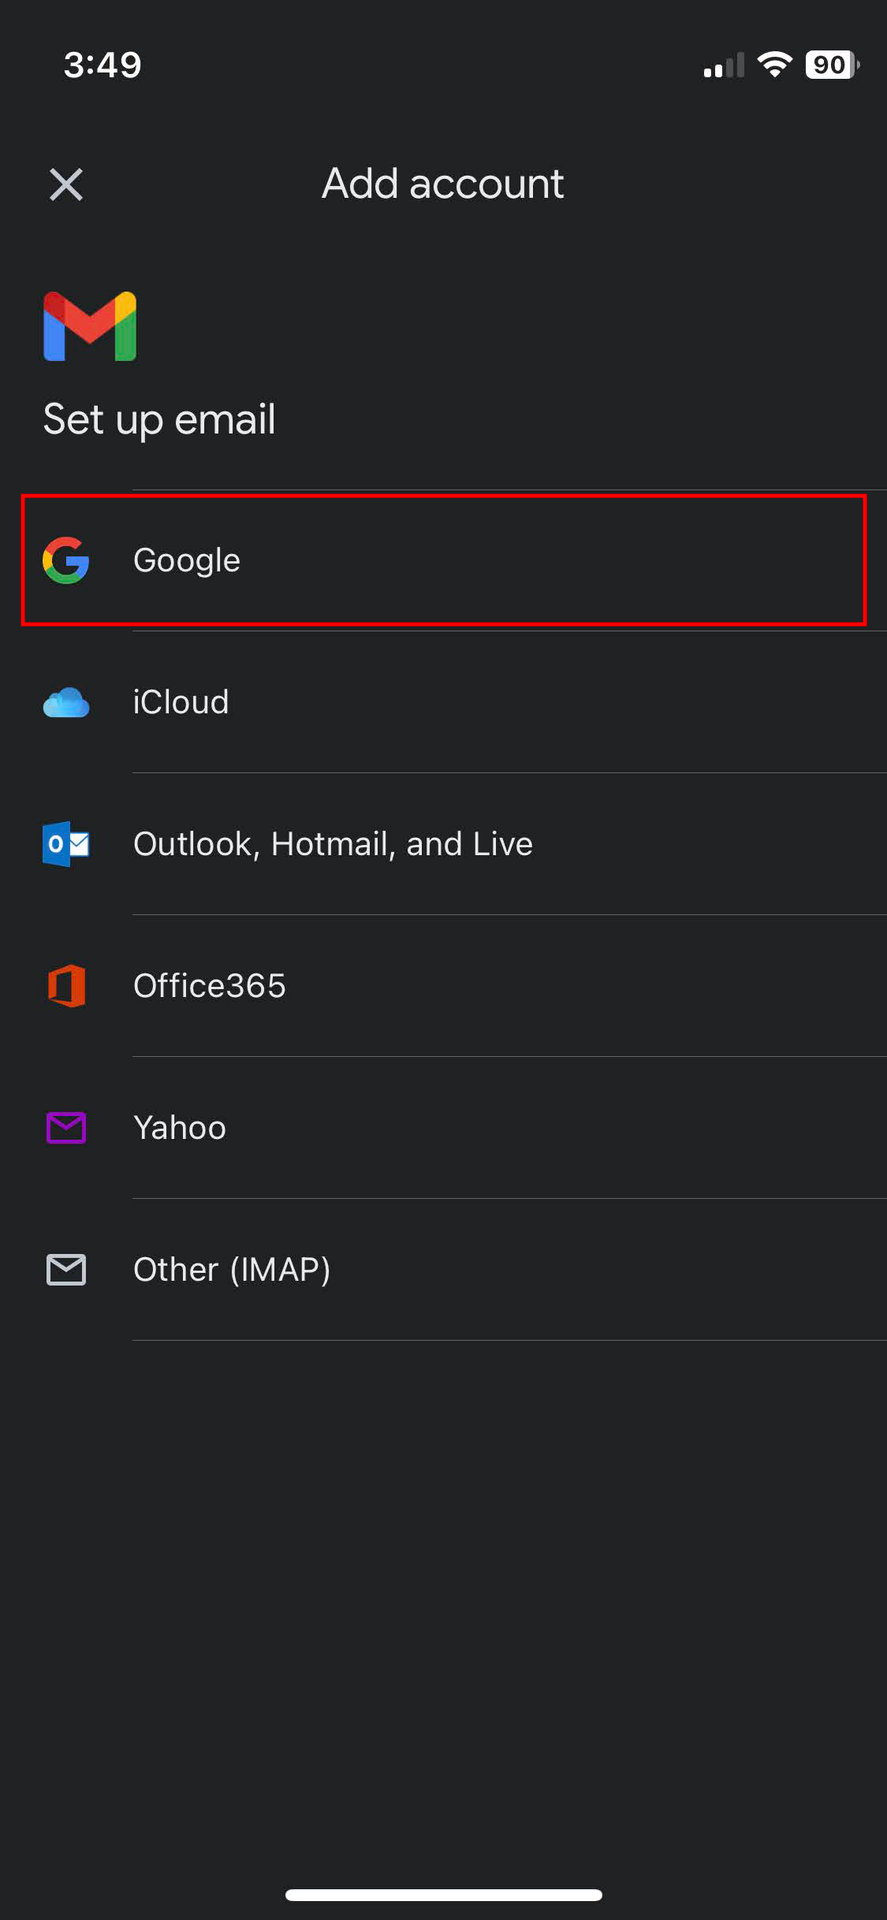The image size is (887, 1920).
Task: Choose the iCloud label
Action: pyautogui.click(x=181, y=703)
